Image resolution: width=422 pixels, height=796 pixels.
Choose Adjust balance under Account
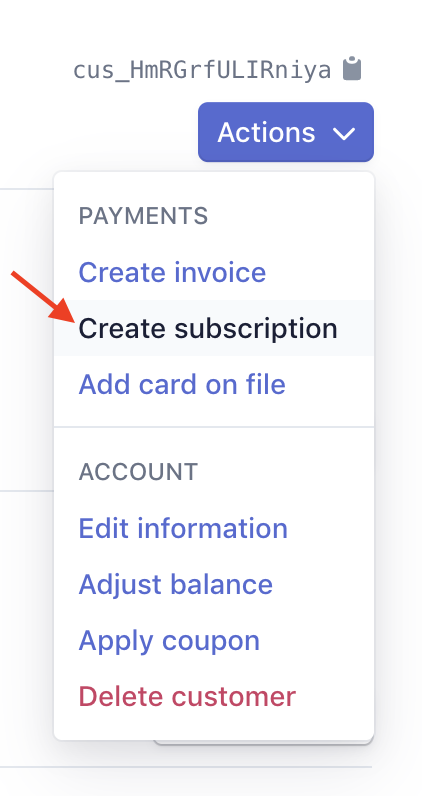click(175, 584)
